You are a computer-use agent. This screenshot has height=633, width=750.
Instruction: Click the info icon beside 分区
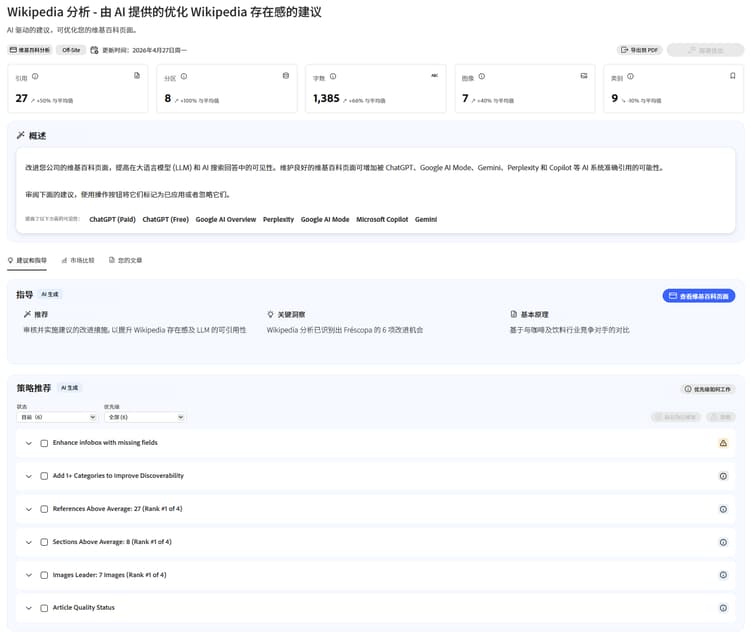click(184, 77)
